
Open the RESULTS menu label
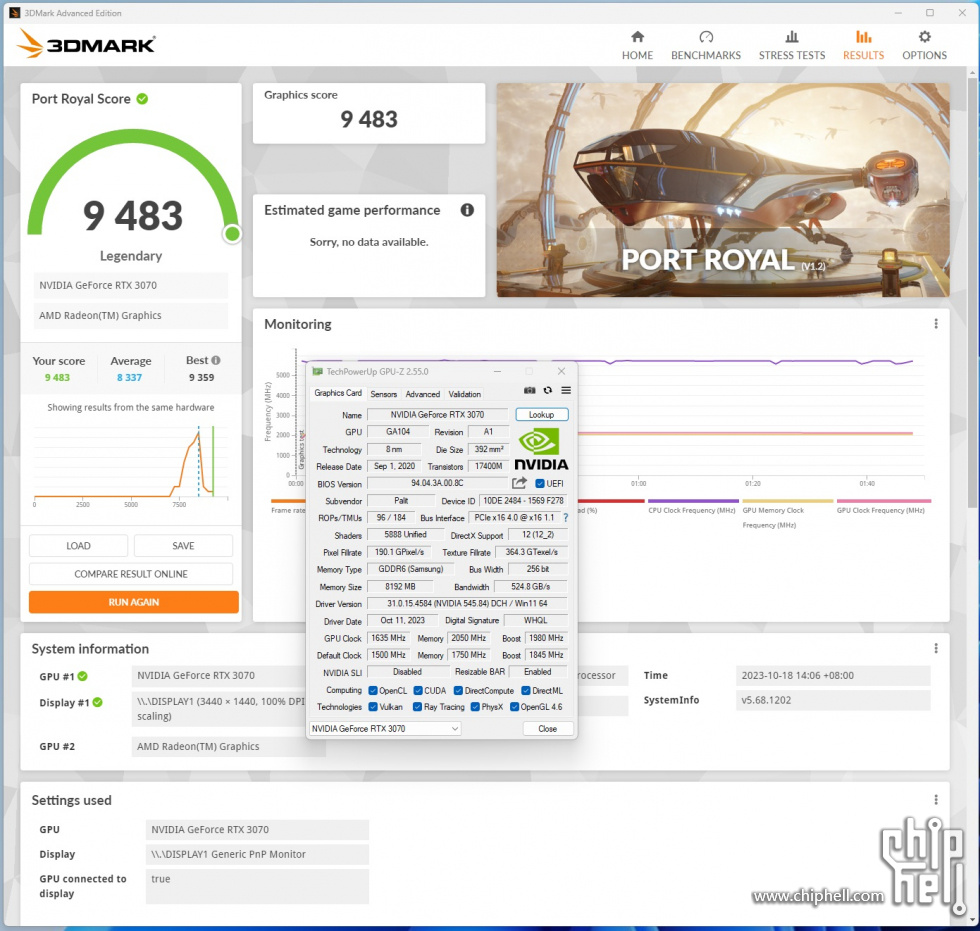[x=863, y=55]
